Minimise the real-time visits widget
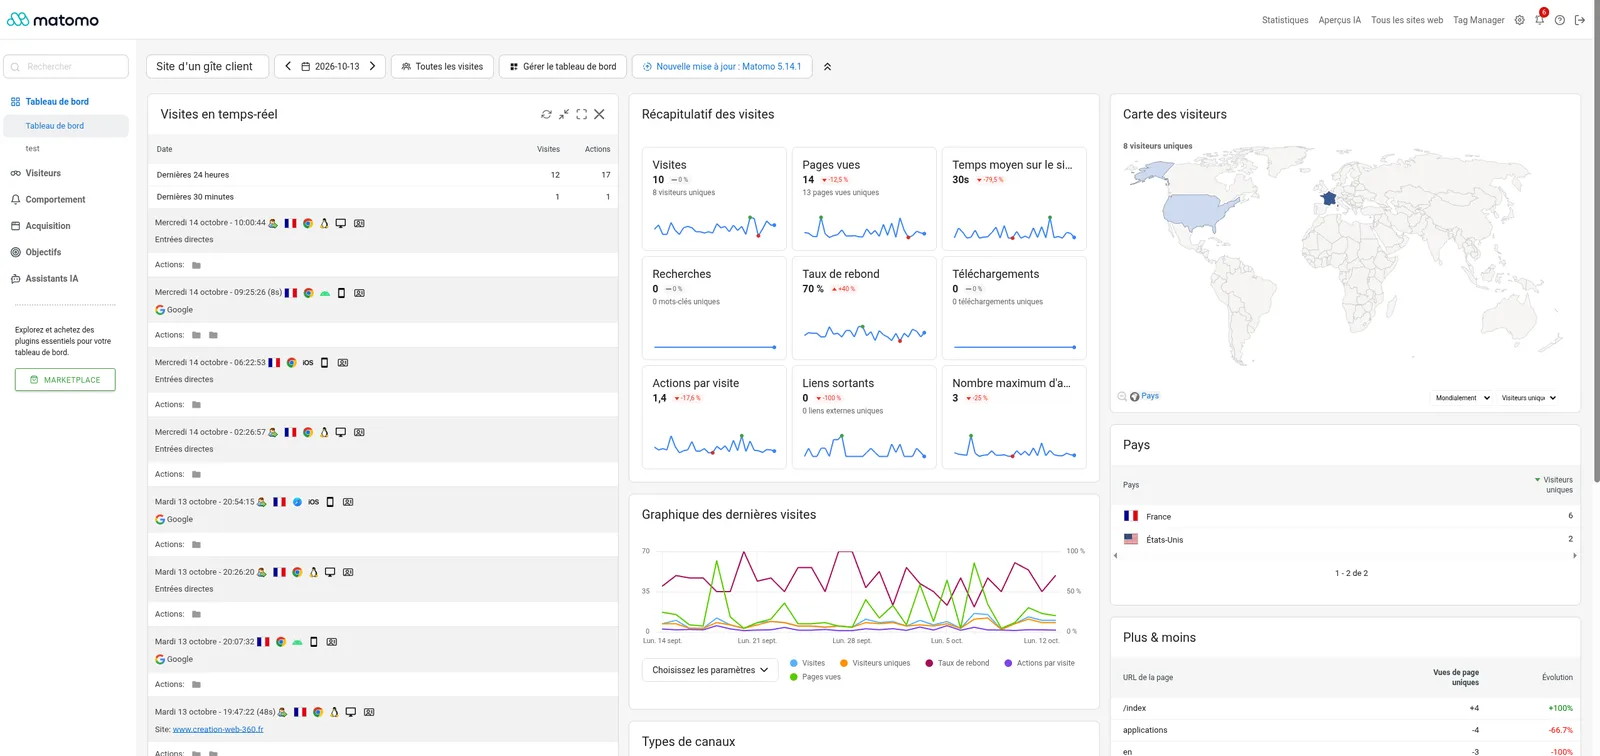 tap(564, 114)
